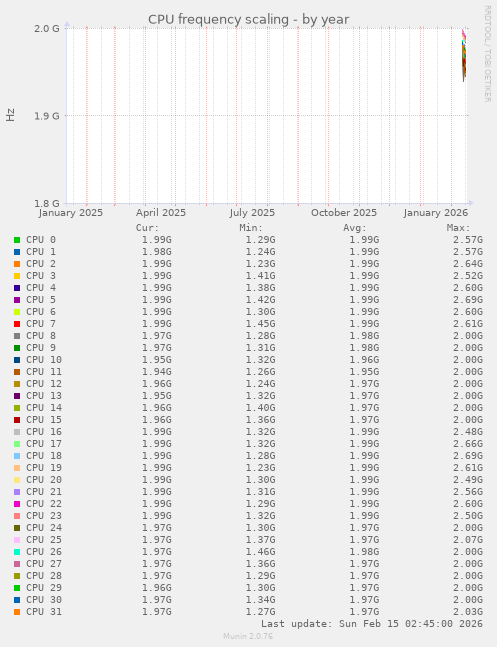Viewport: 497px width, 647px height.
Task: Click the 'July 2025' axis label
Action: 252,213
